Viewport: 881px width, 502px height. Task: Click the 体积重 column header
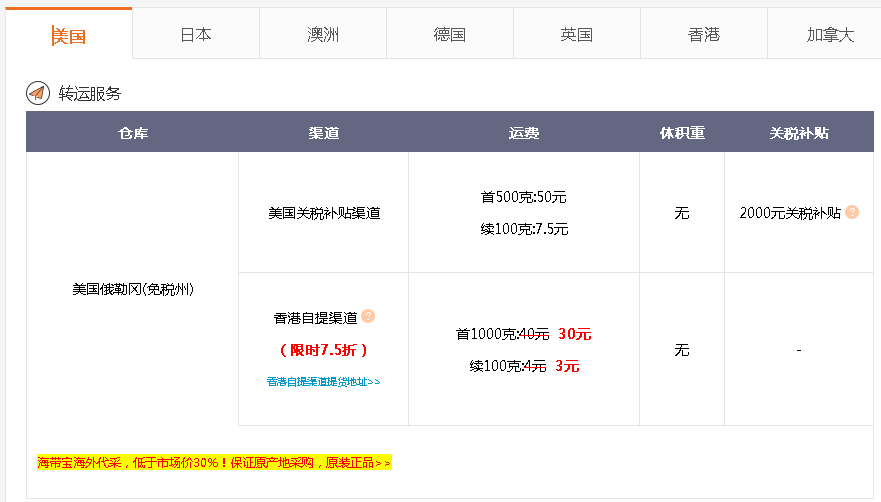(x=682, y=132)
